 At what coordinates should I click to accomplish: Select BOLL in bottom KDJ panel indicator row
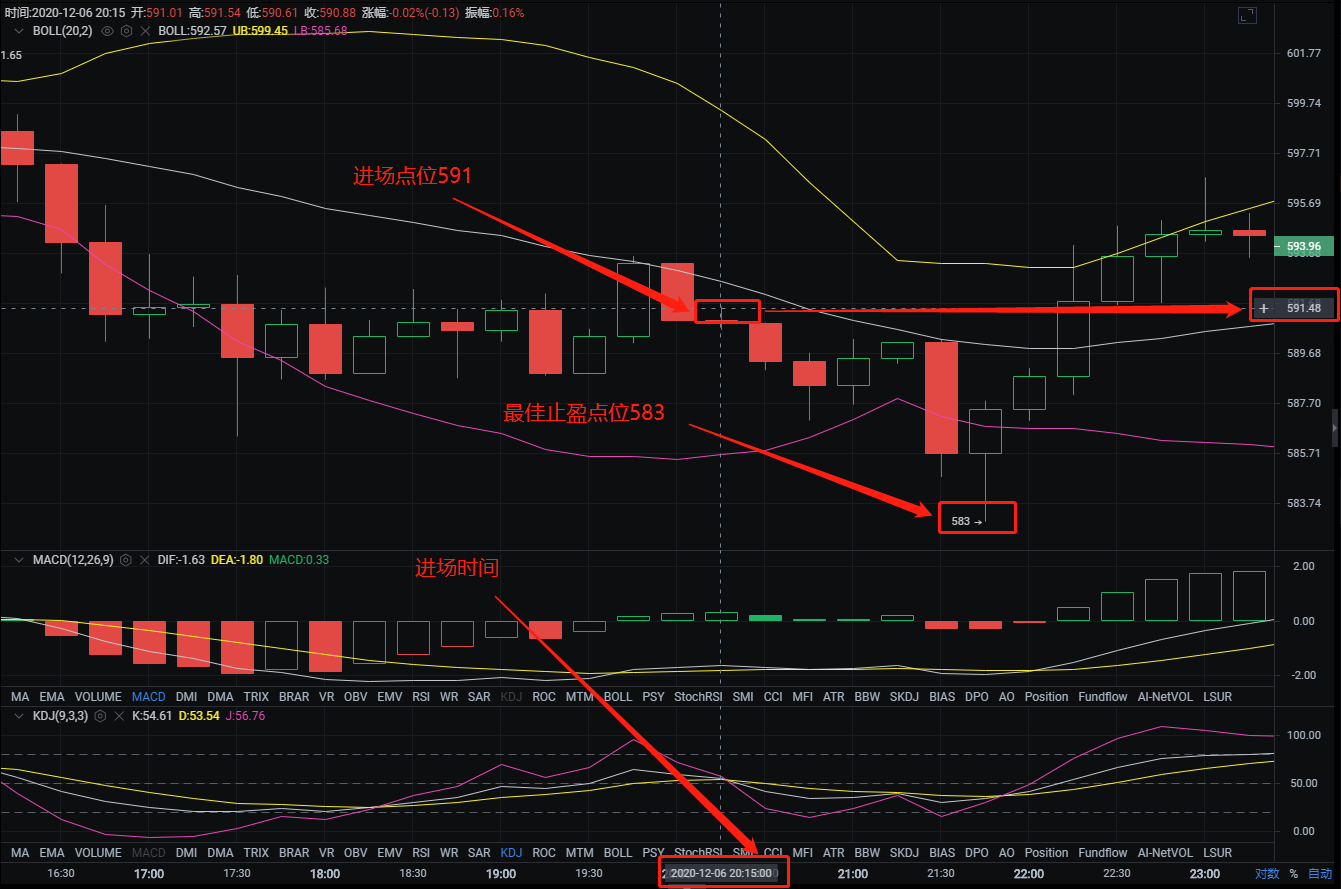click(618, 853)
